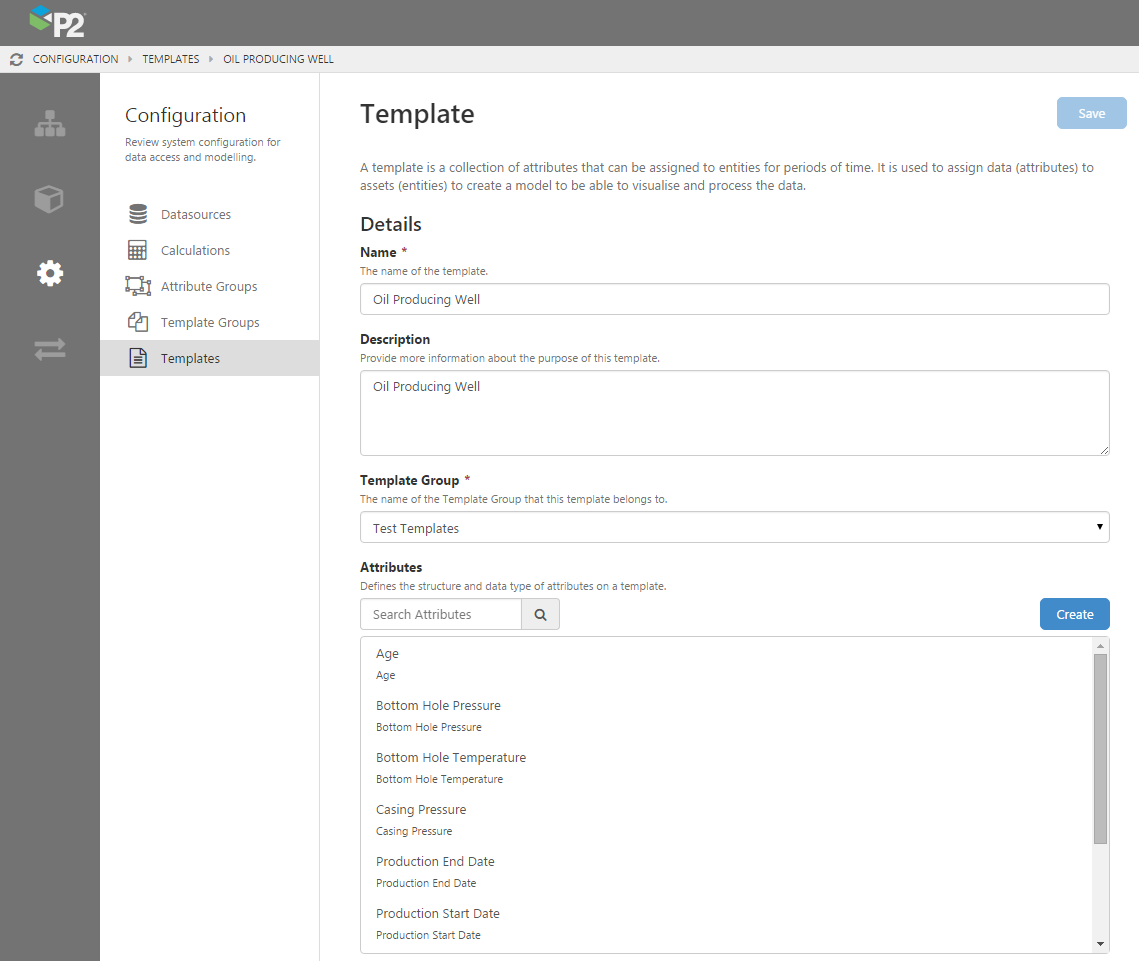The height and width of the screenshot is (961, 1139).
Task: Click the P2 logo in header
Action: pos(57,21)
